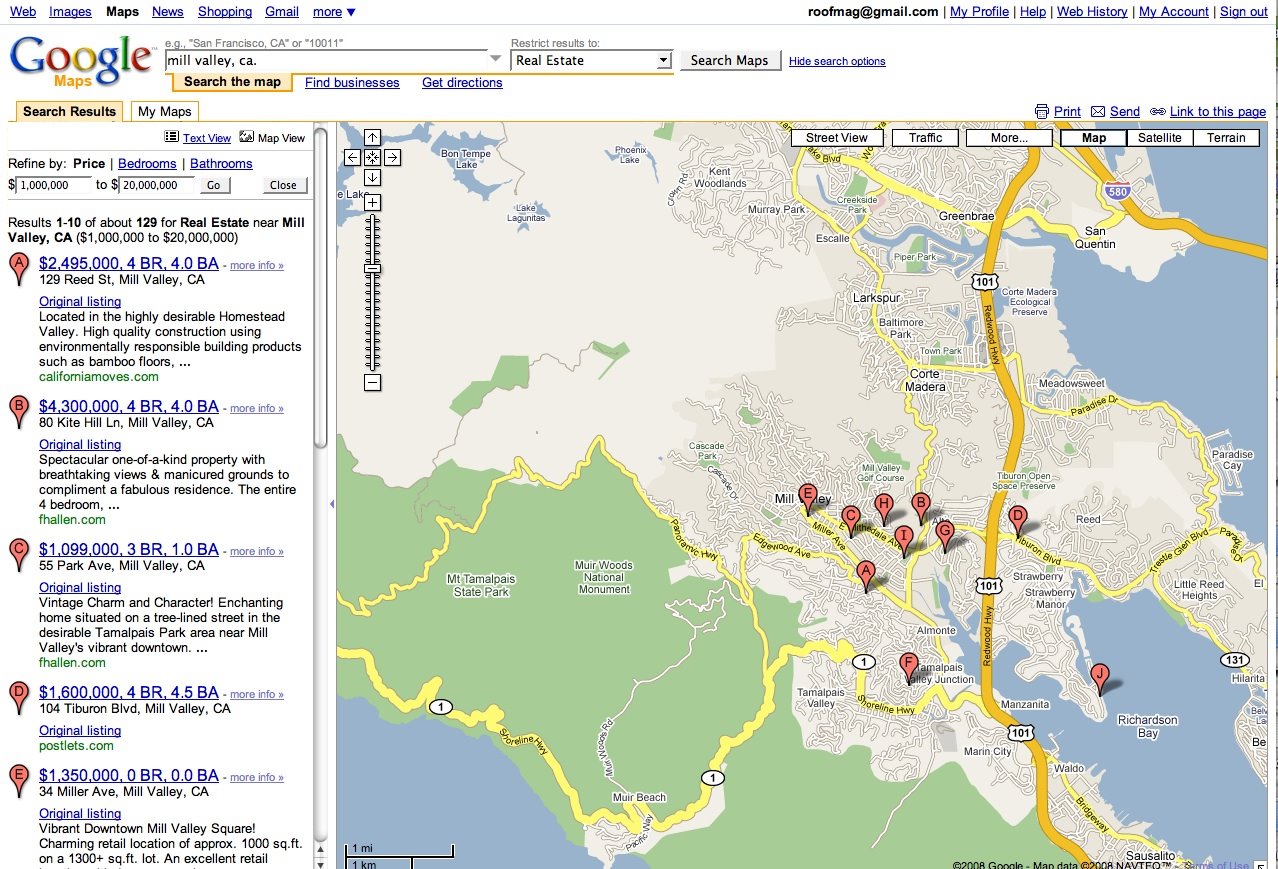1278x869 pixels.
Task: Zoom out with the minus button
Action: click(x=372, y=383)
